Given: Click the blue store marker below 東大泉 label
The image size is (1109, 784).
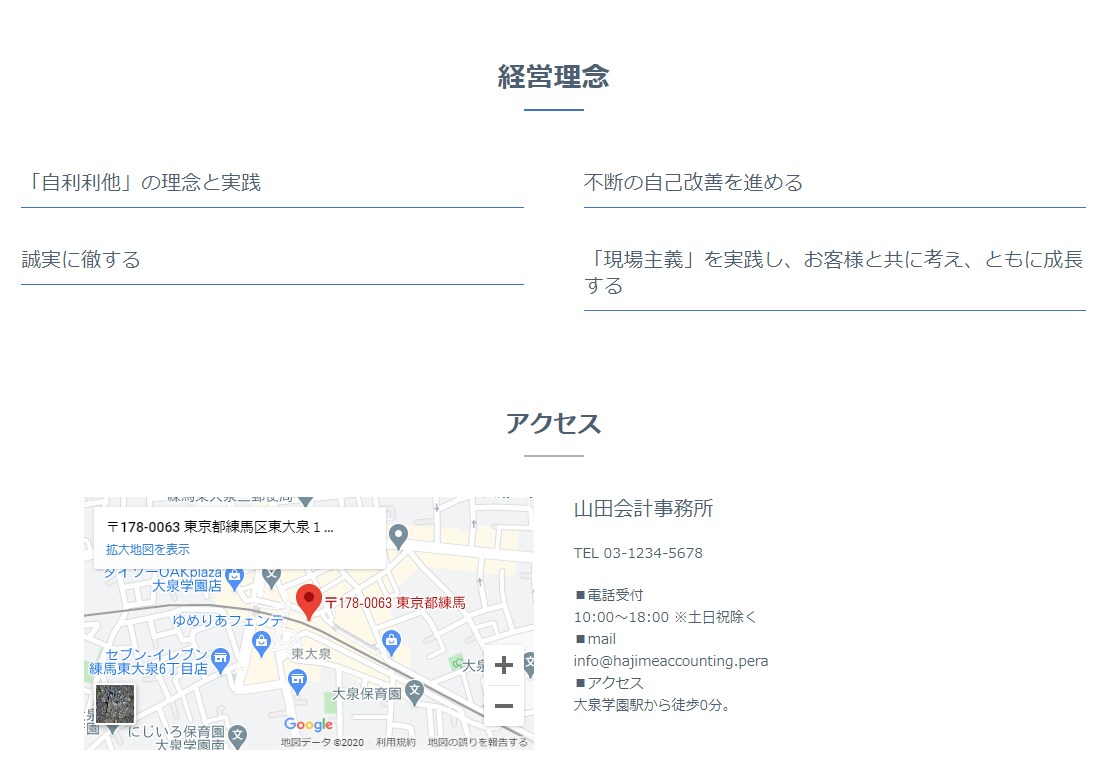Looking at the screenshot, I should pos(298,681).
